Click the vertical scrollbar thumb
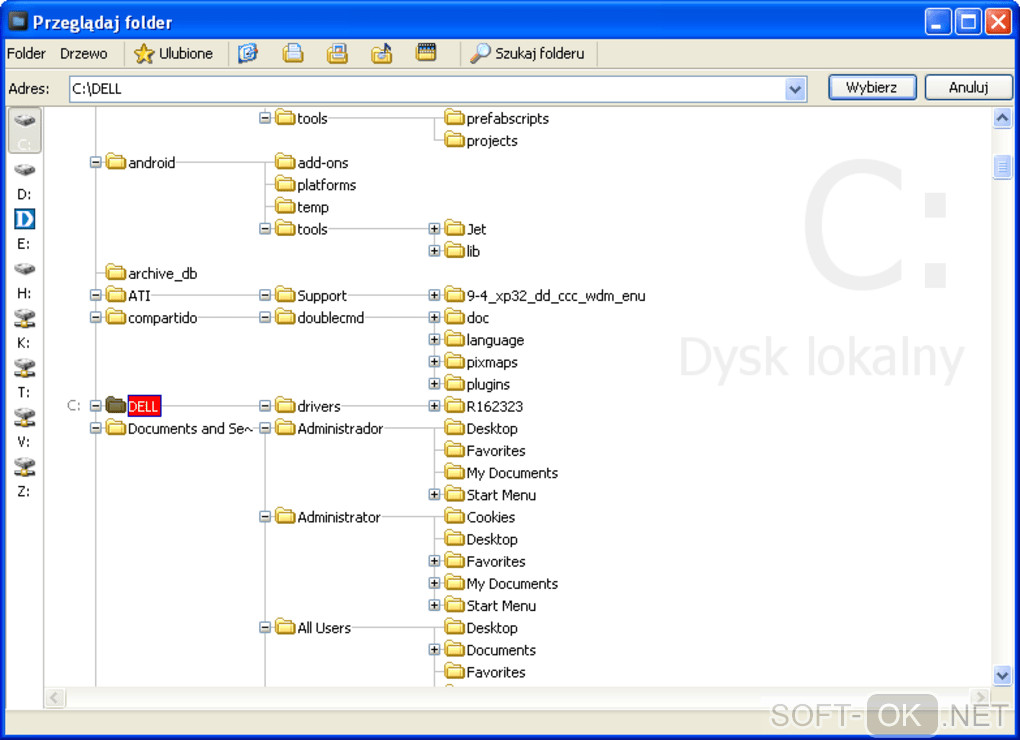1020x740 pixels. [1002, 166]
